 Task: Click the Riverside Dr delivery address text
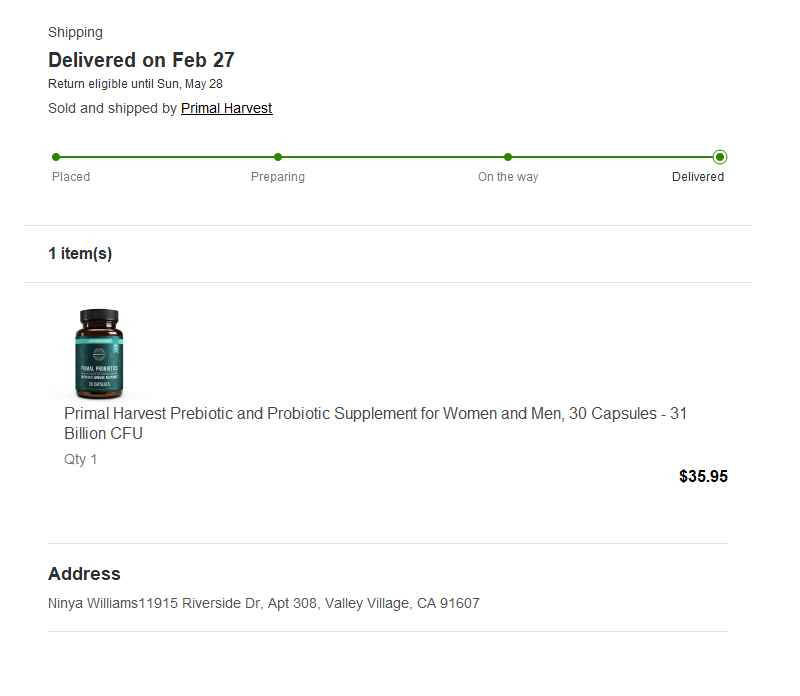[x=264, y=604]
